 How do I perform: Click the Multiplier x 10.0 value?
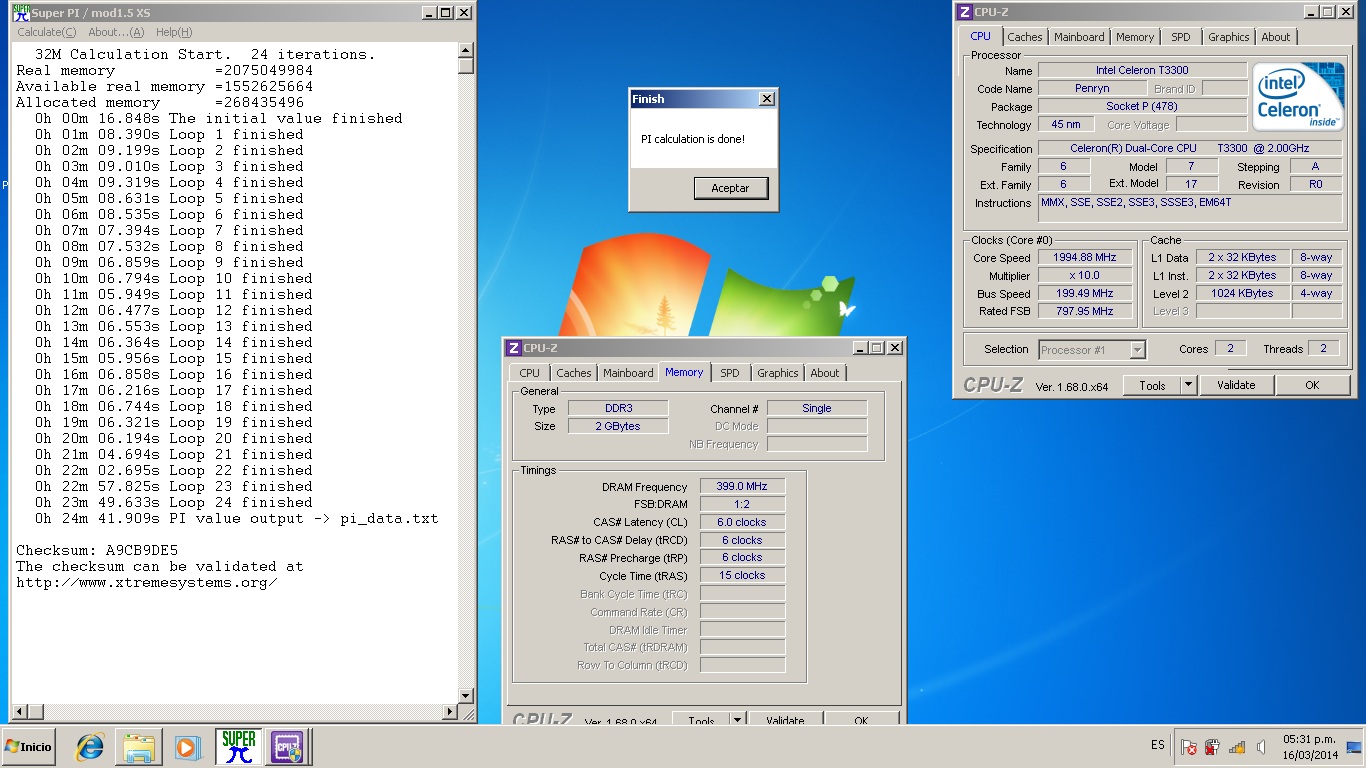1085,275
